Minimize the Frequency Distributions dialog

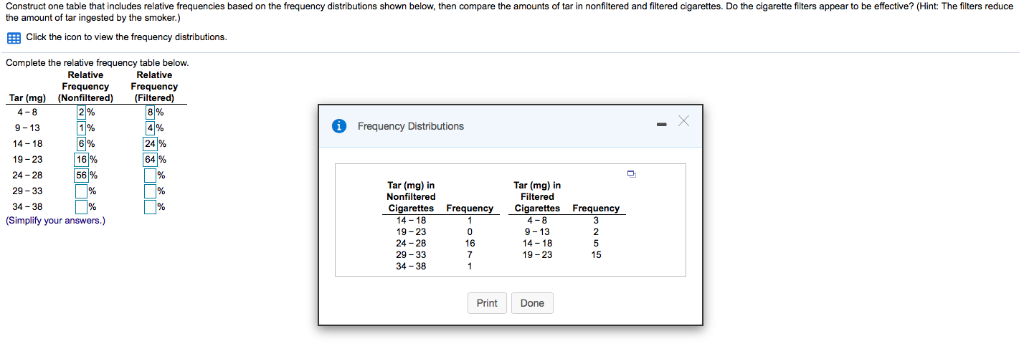662,124
